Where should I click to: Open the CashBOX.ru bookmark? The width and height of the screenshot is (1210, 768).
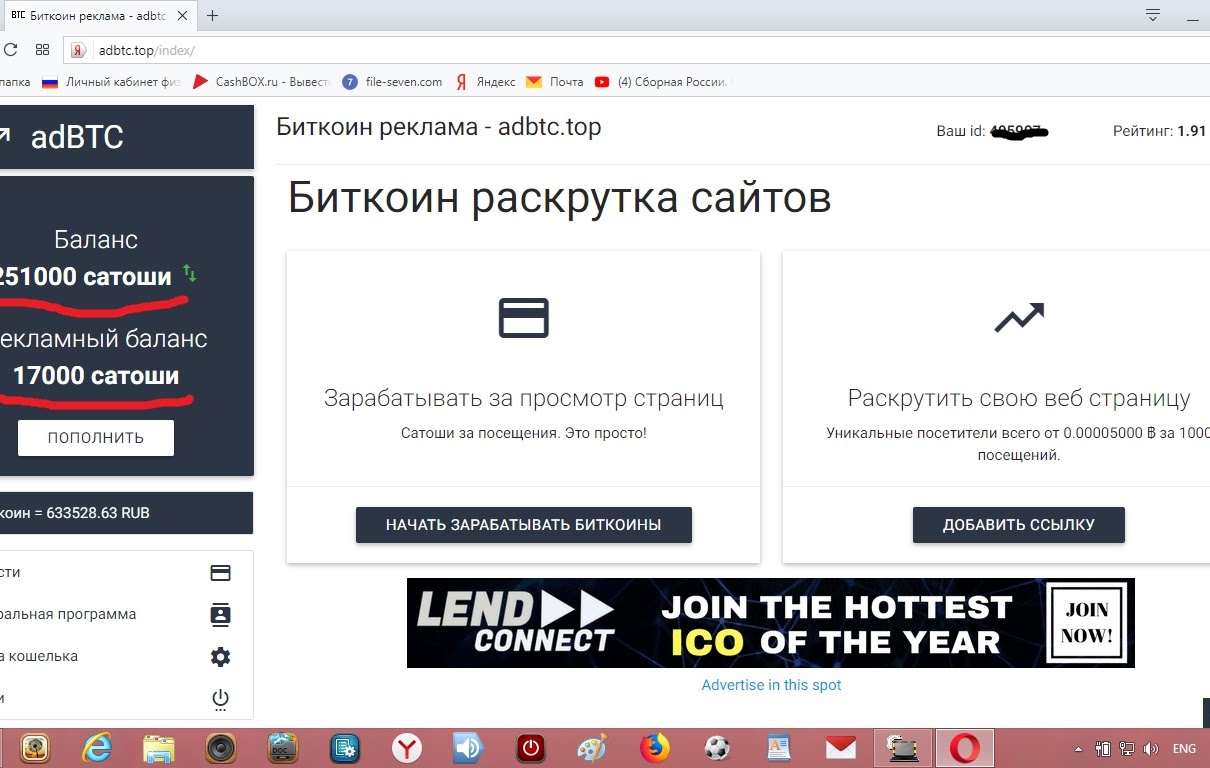click(x=259, y=82)
